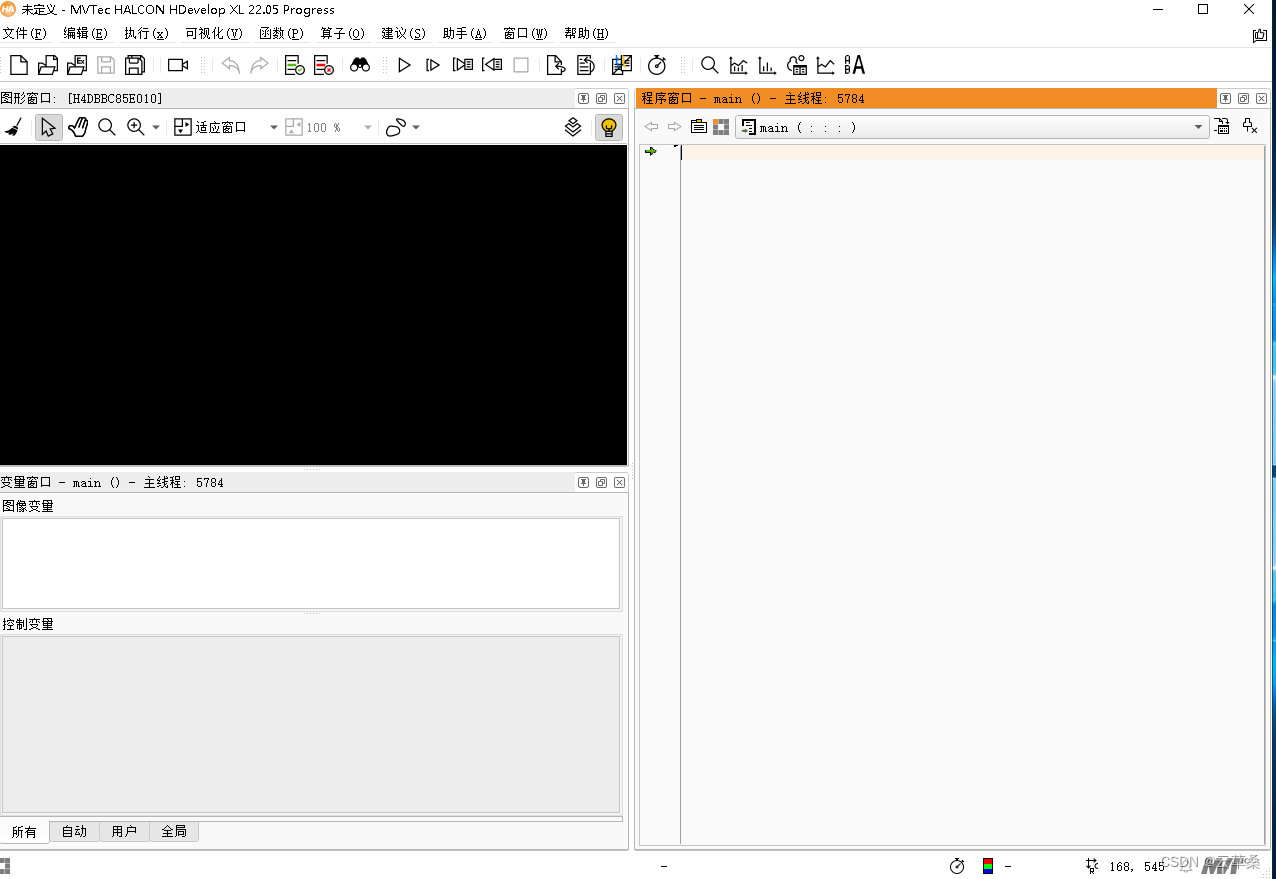1276x879 pixels.
Task: Activate the Step Over execution icon
Action: click(x=432, y=65)
